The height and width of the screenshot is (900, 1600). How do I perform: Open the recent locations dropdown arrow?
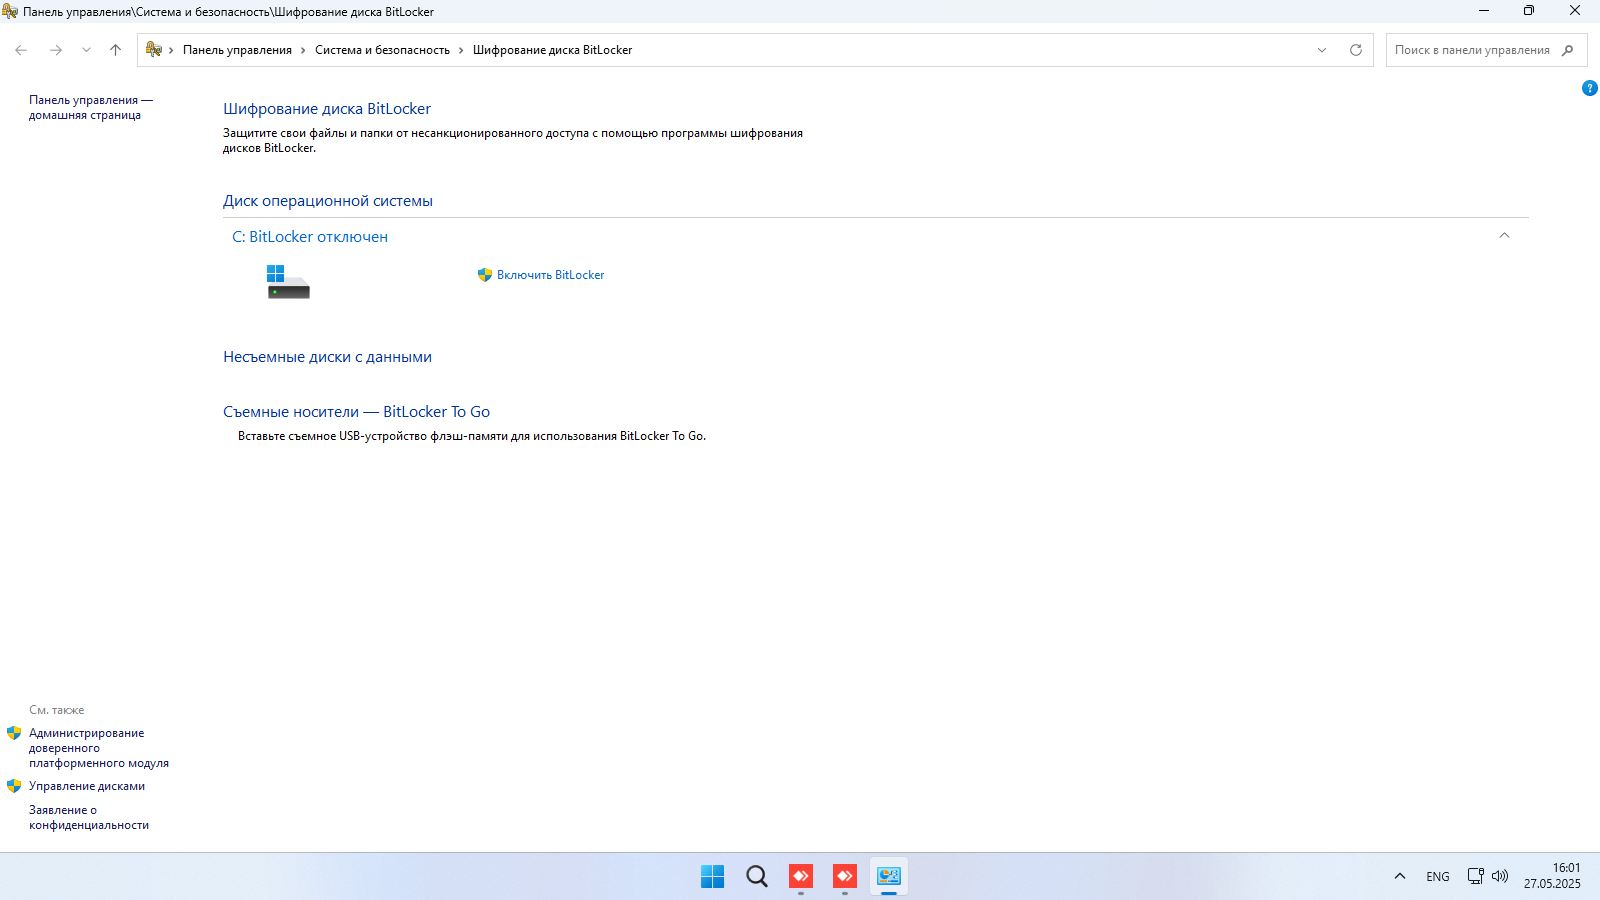(x=86, y=50)
